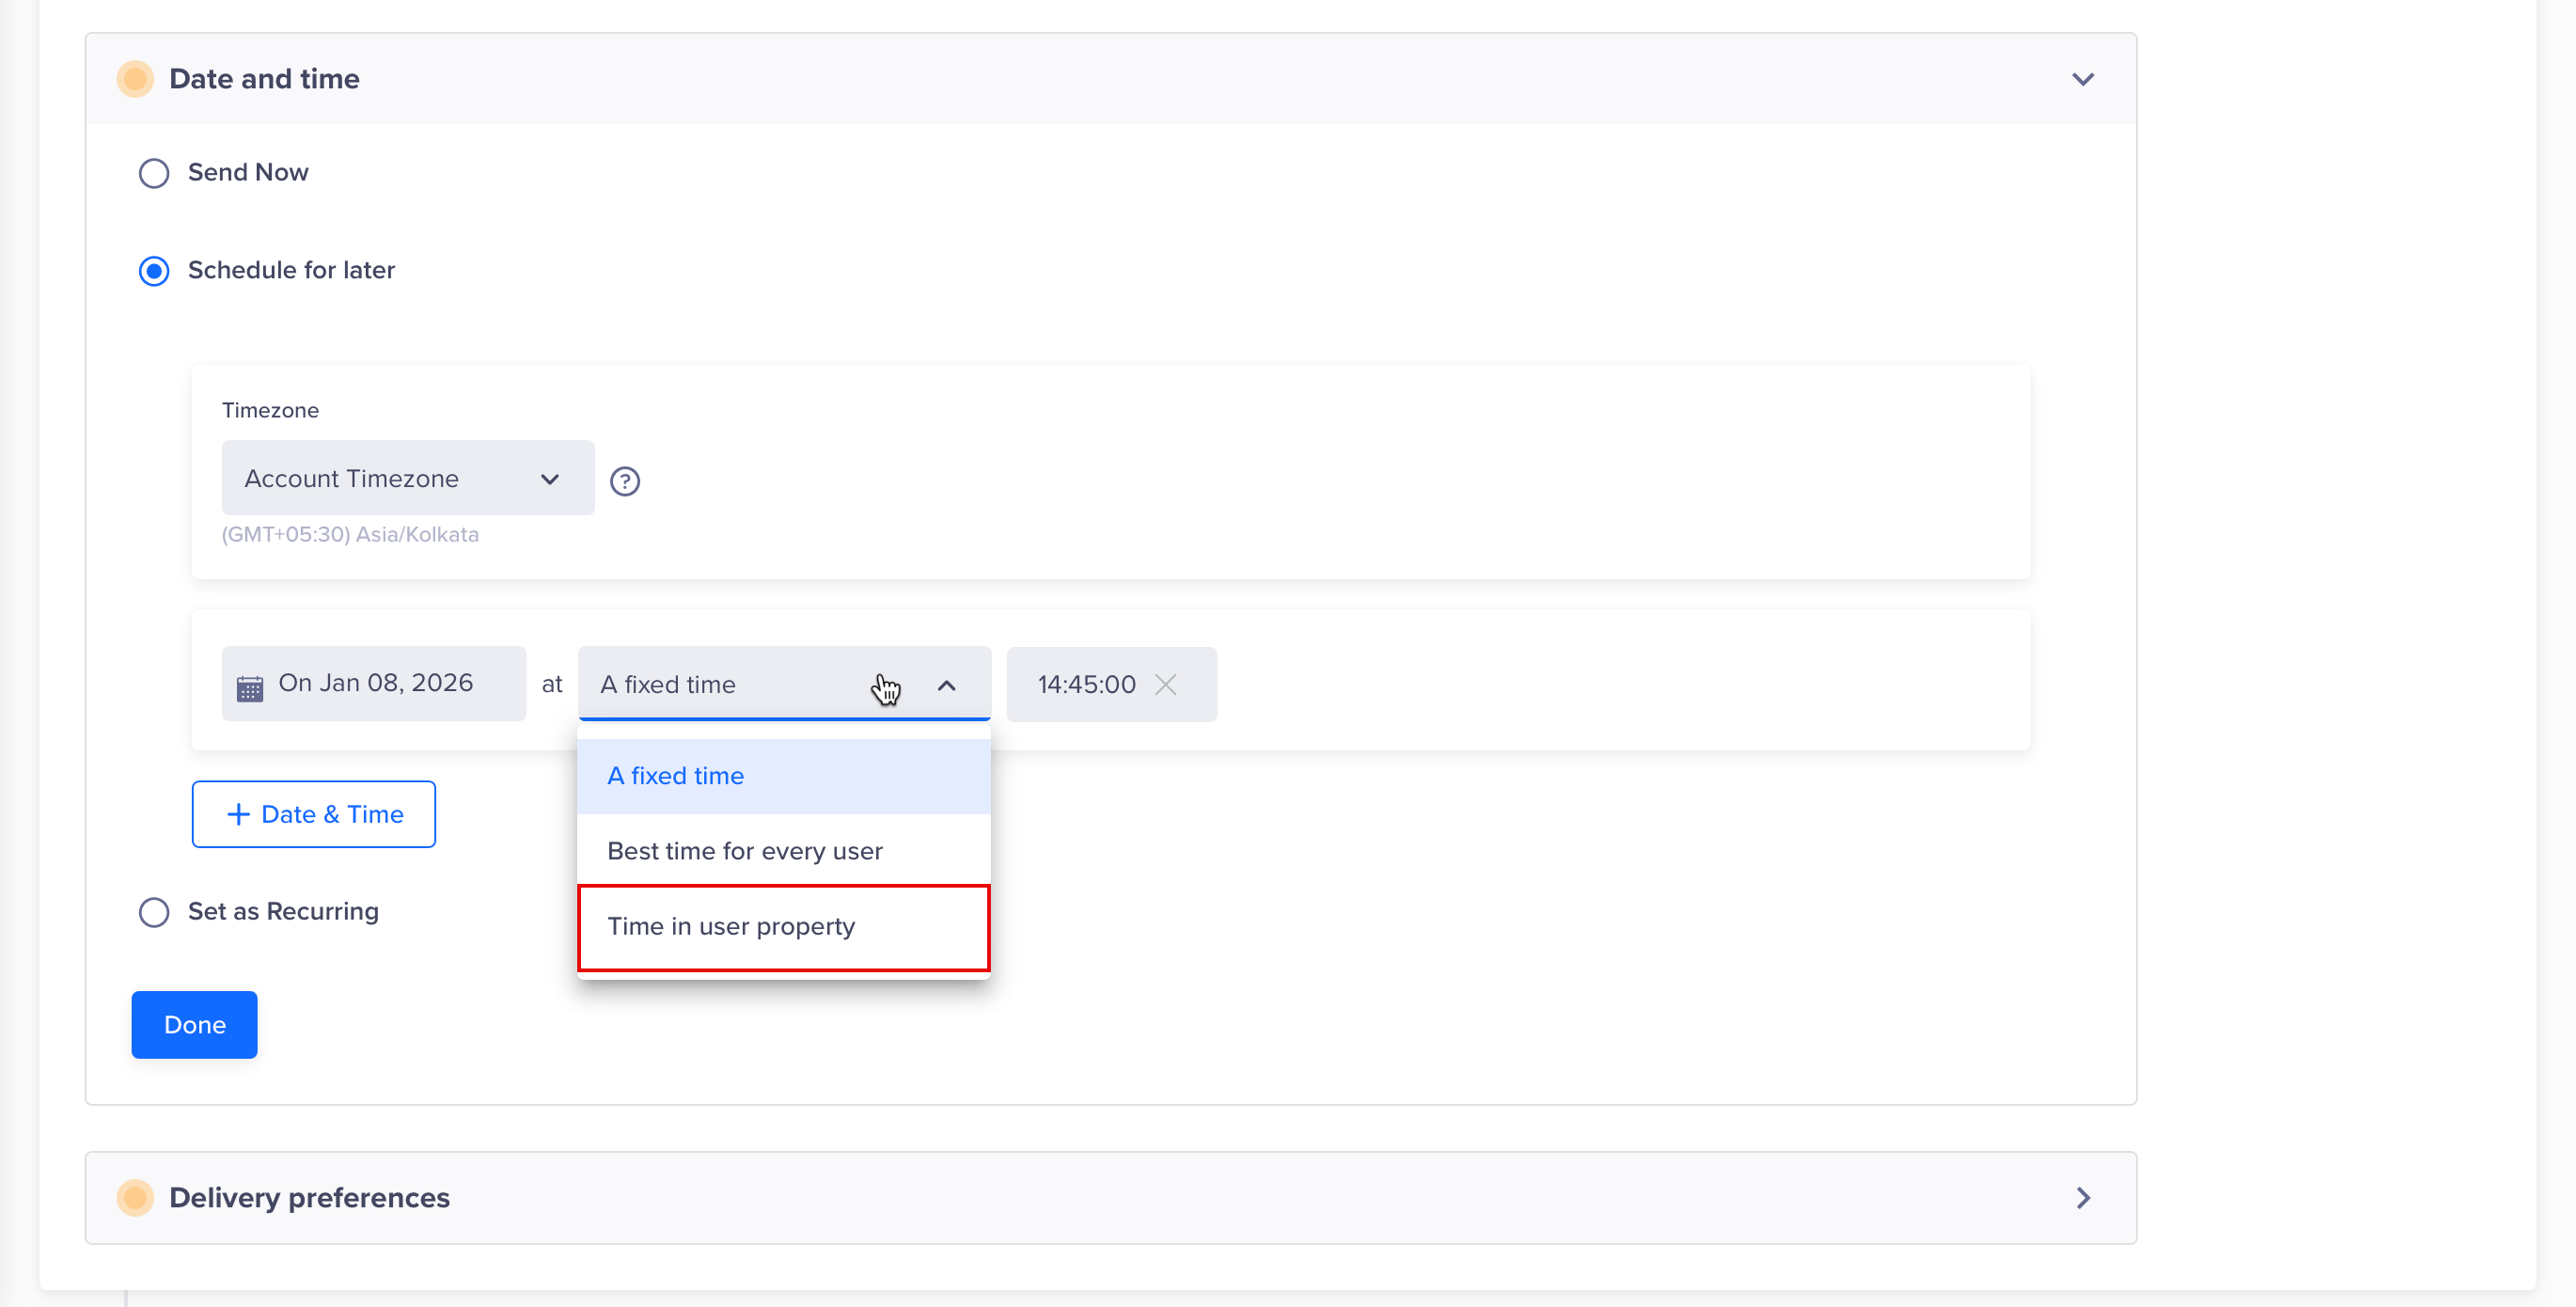Click the plus icon on Date & Time button
The height and width of the screenshot is (1307, 2576).
pyautogui.click(x=238, y=814)
